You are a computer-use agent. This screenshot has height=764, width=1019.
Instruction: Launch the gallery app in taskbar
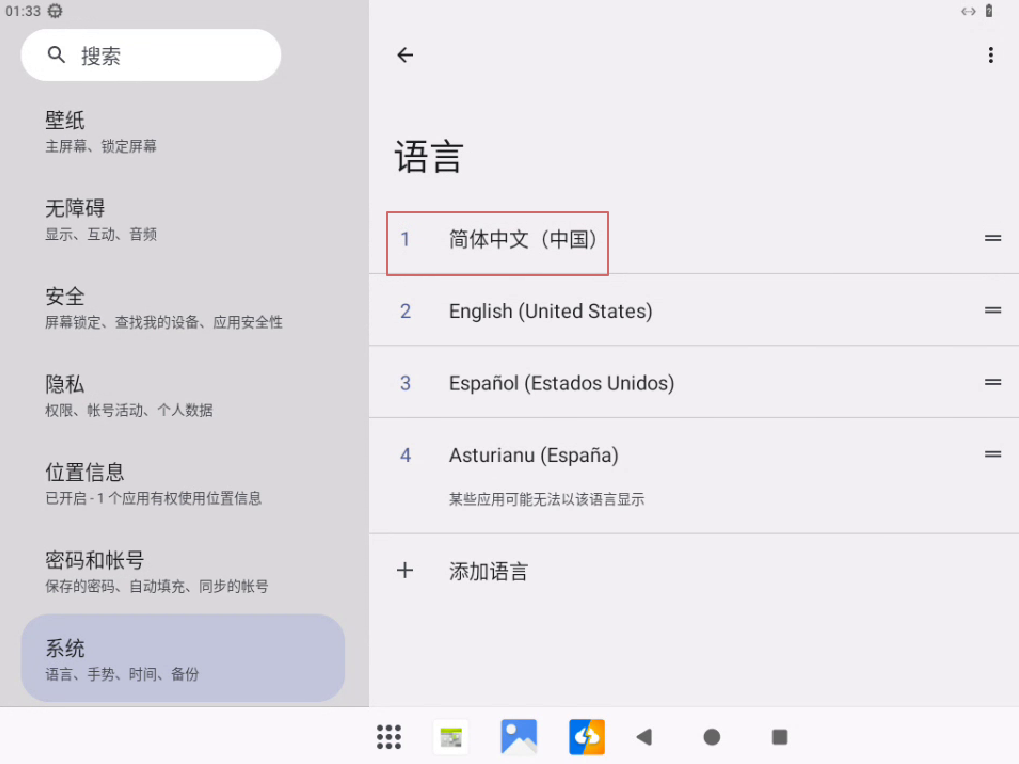pyautogui.click(x=519, y=737)
